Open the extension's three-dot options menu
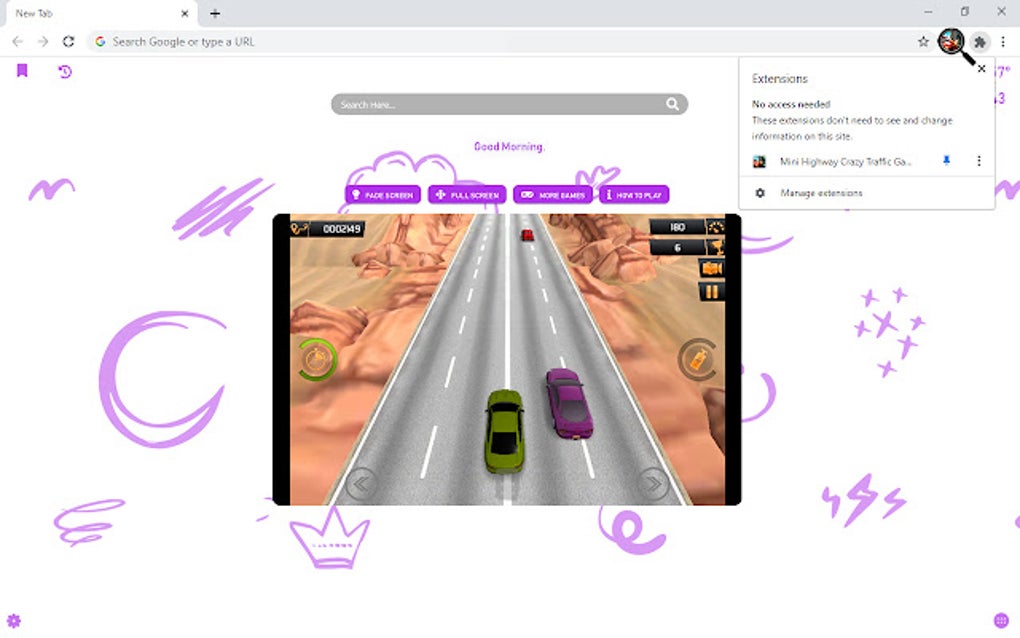Screen dimensions: 1020x638 tap(978, 161)
